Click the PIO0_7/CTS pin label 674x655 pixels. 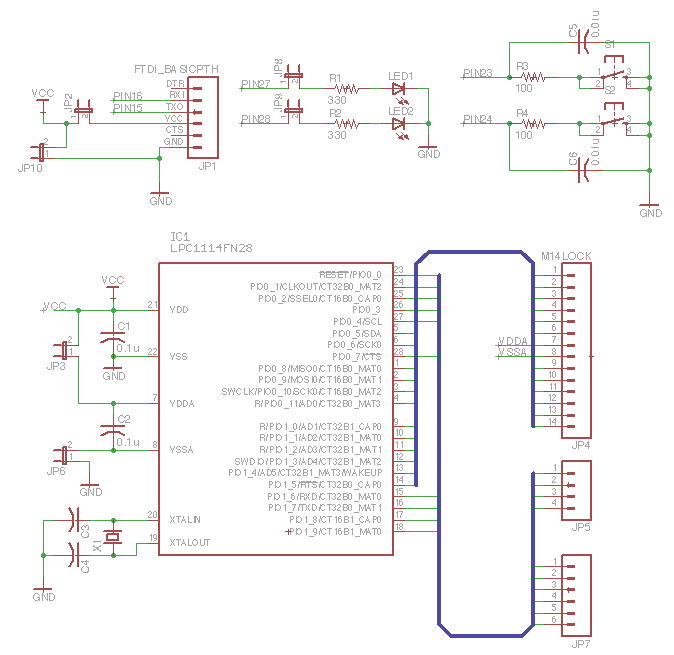357,357
